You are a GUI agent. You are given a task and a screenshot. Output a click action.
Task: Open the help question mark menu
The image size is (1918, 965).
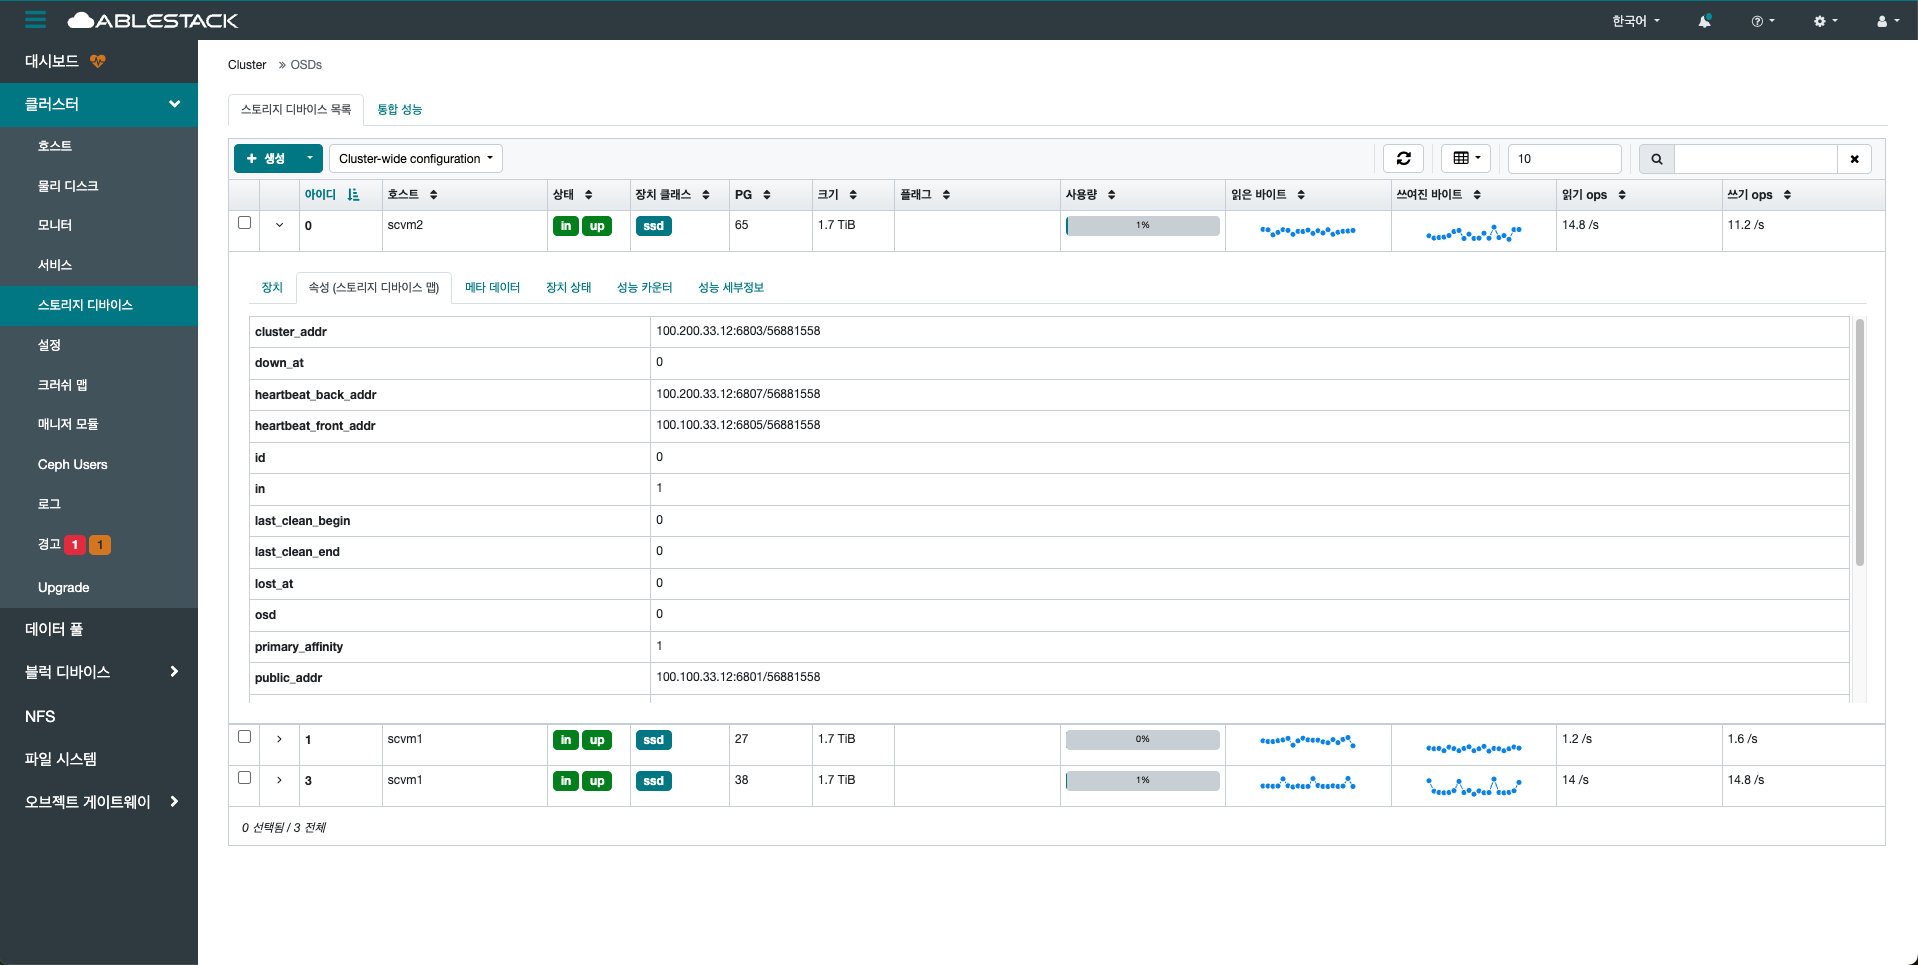tap(1762, 21)
